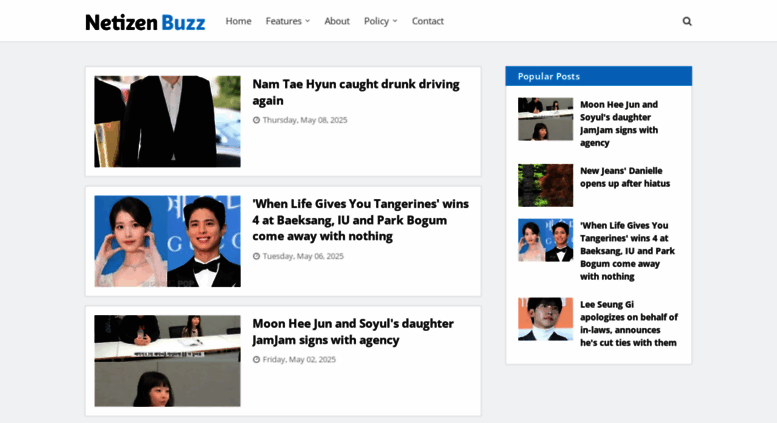Open main headline about JamJam signing with agency
The image size is (777, 423).
[353, 332]
